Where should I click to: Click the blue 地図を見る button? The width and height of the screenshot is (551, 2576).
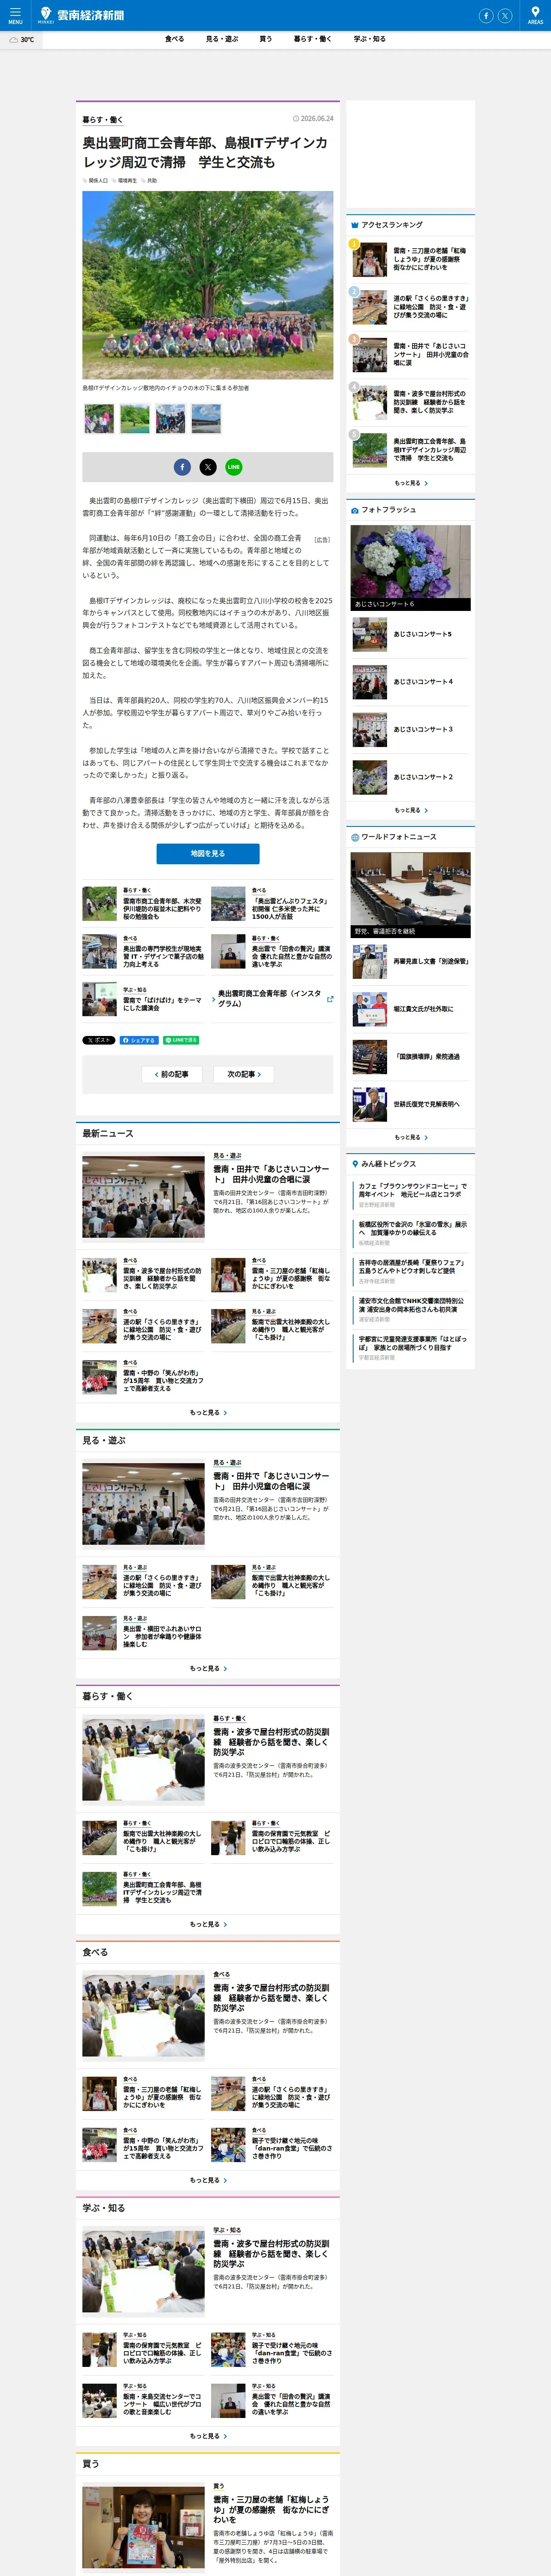(208, 854)
